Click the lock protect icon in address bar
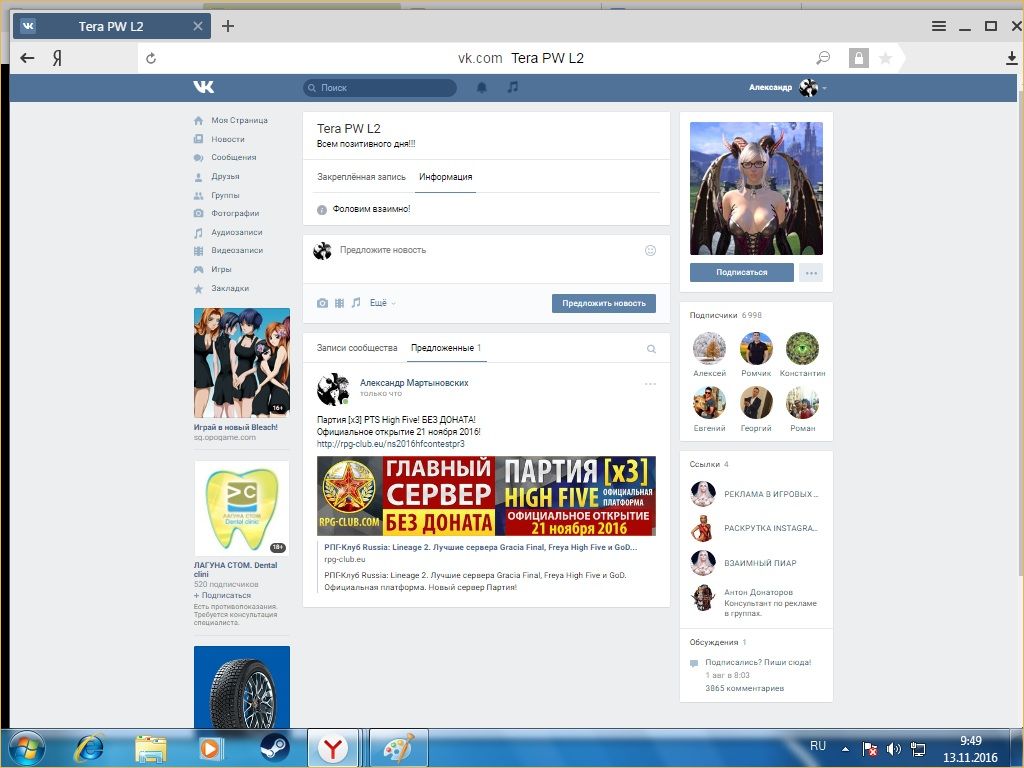Screen dimensions: 1024x768 coord(859,58)
